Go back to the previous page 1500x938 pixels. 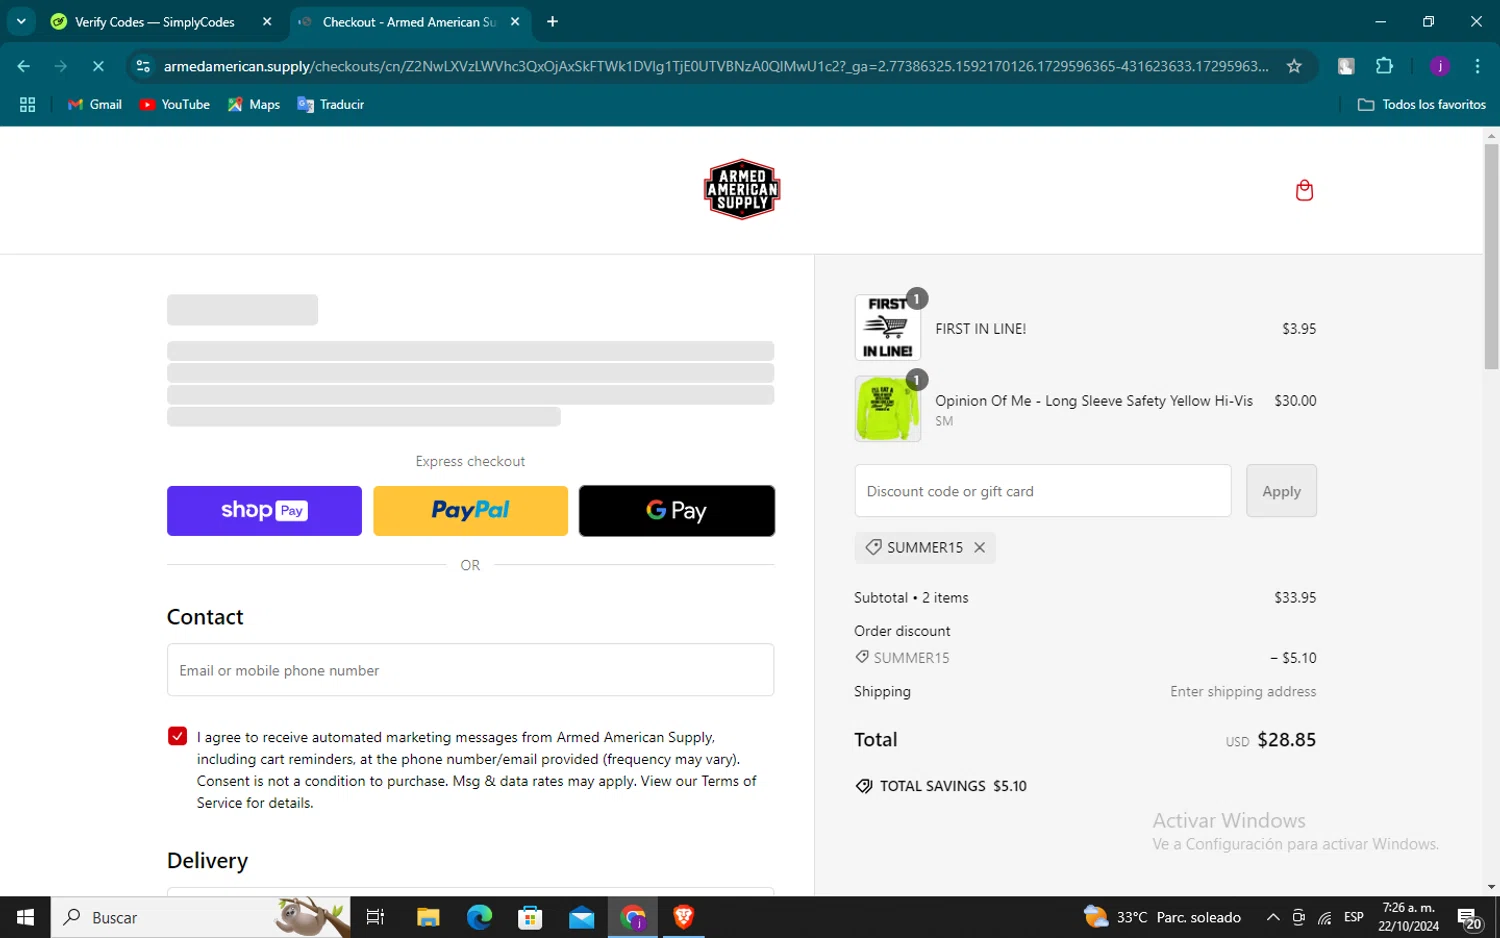coord(24,66)
